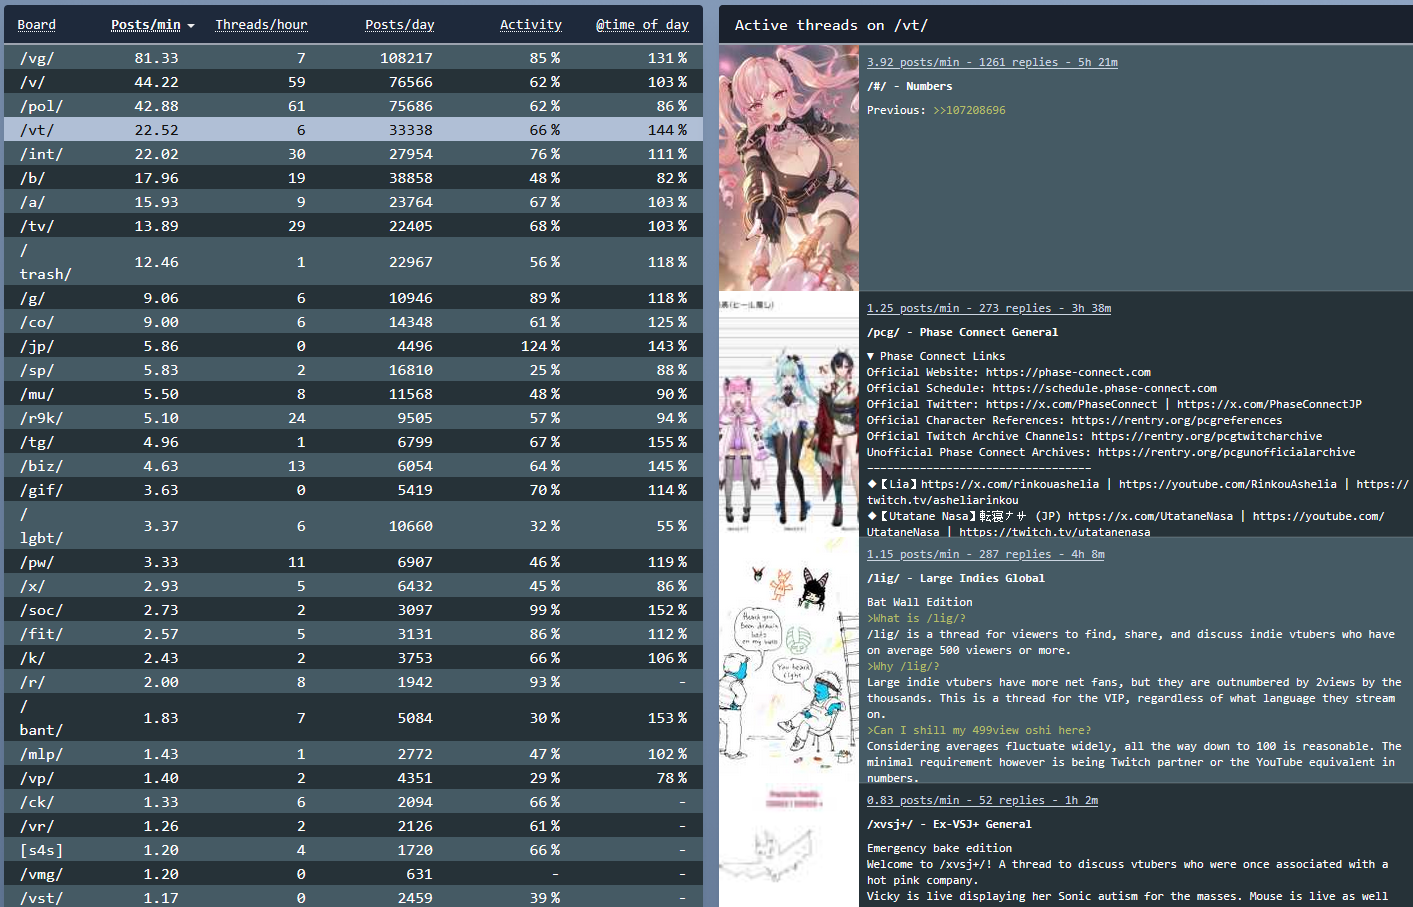Click the "/#/ - Numbers" thread title
The height and width of the screenshot is (907, 1413).
pyautogui.click(x=909, y=86)
